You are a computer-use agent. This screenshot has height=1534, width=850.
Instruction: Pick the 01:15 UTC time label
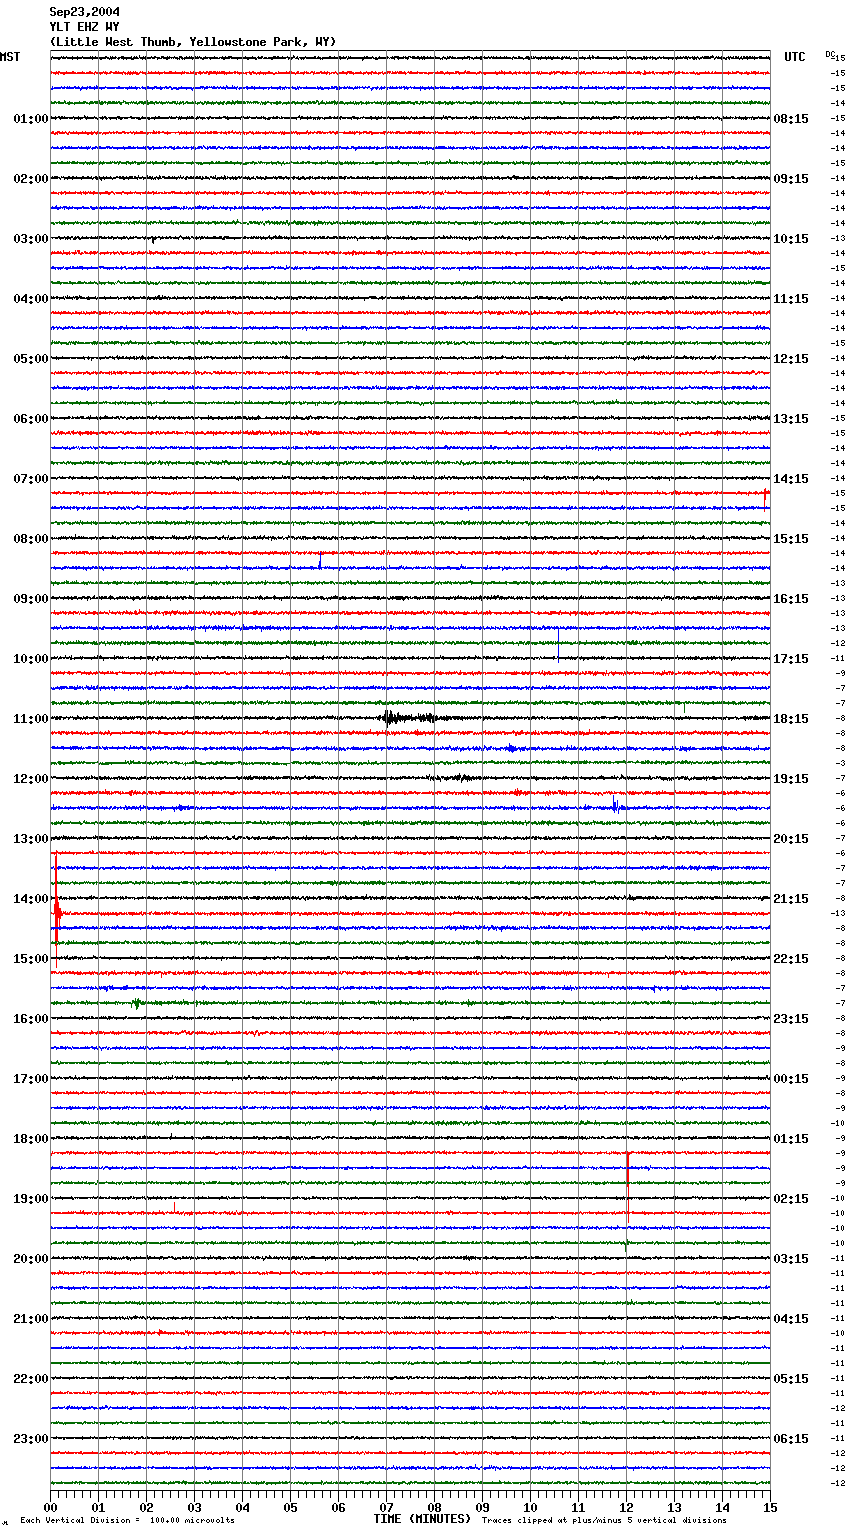click(x=791, y=1139)
